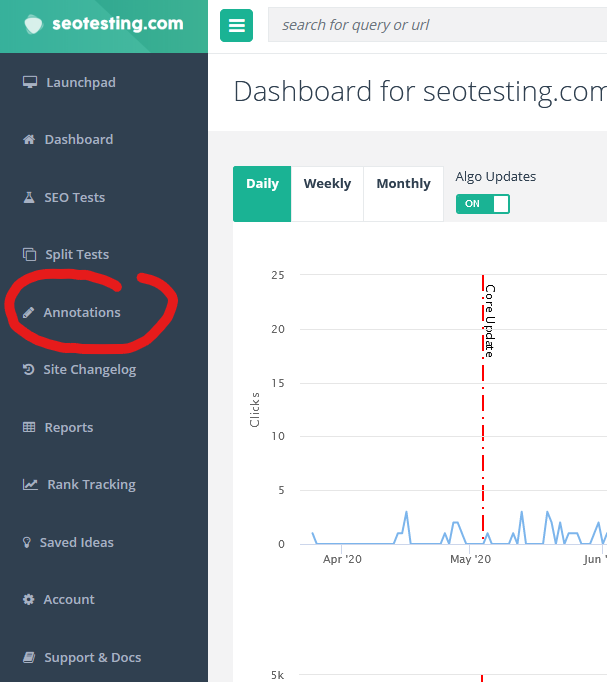
Task: Switch chart to Daily view
Action: pos(262,194)
